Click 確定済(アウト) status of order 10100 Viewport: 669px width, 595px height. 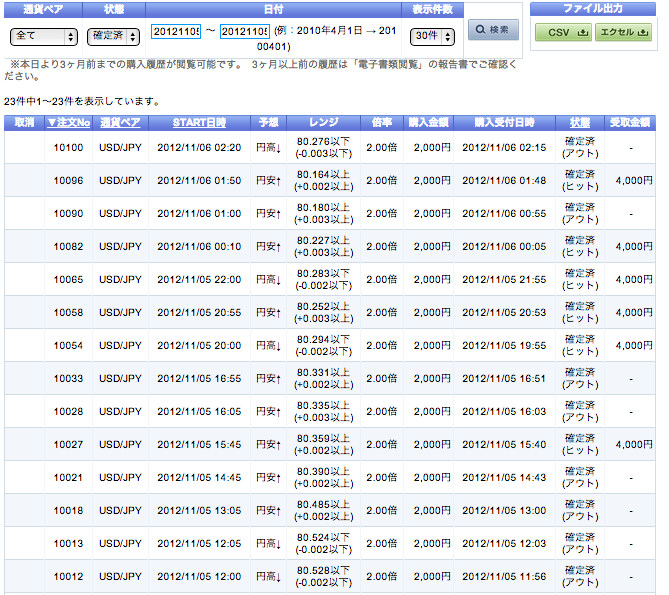pyautogui.click(x=580, y=148)
